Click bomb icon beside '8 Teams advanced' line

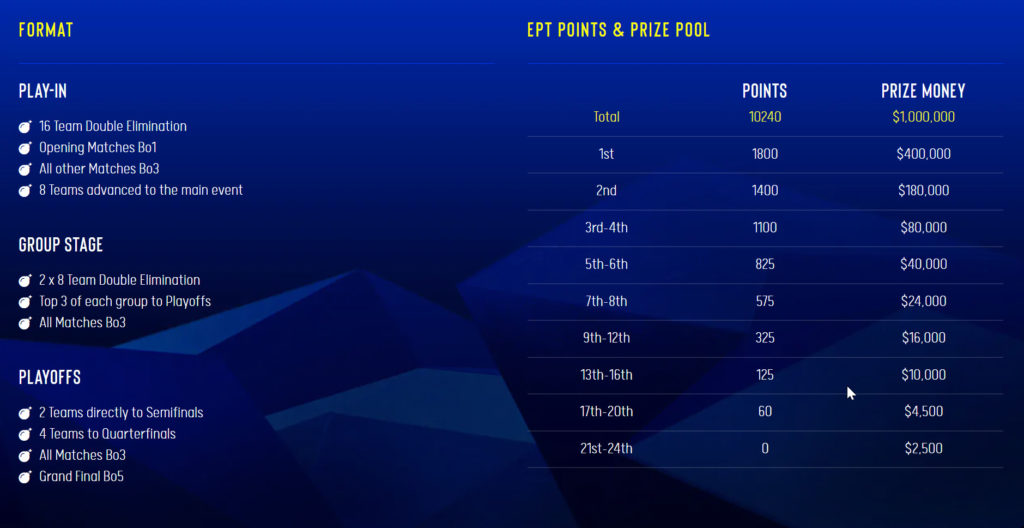click(x=25, y=190)
